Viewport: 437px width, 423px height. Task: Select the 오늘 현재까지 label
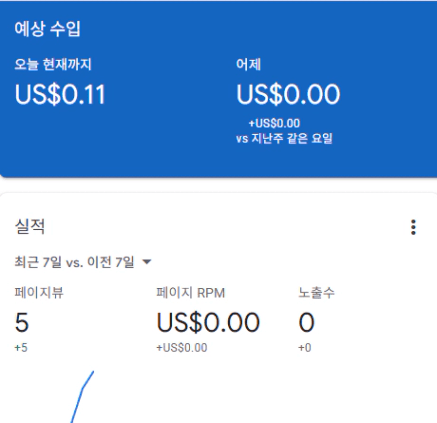[53, 64]
